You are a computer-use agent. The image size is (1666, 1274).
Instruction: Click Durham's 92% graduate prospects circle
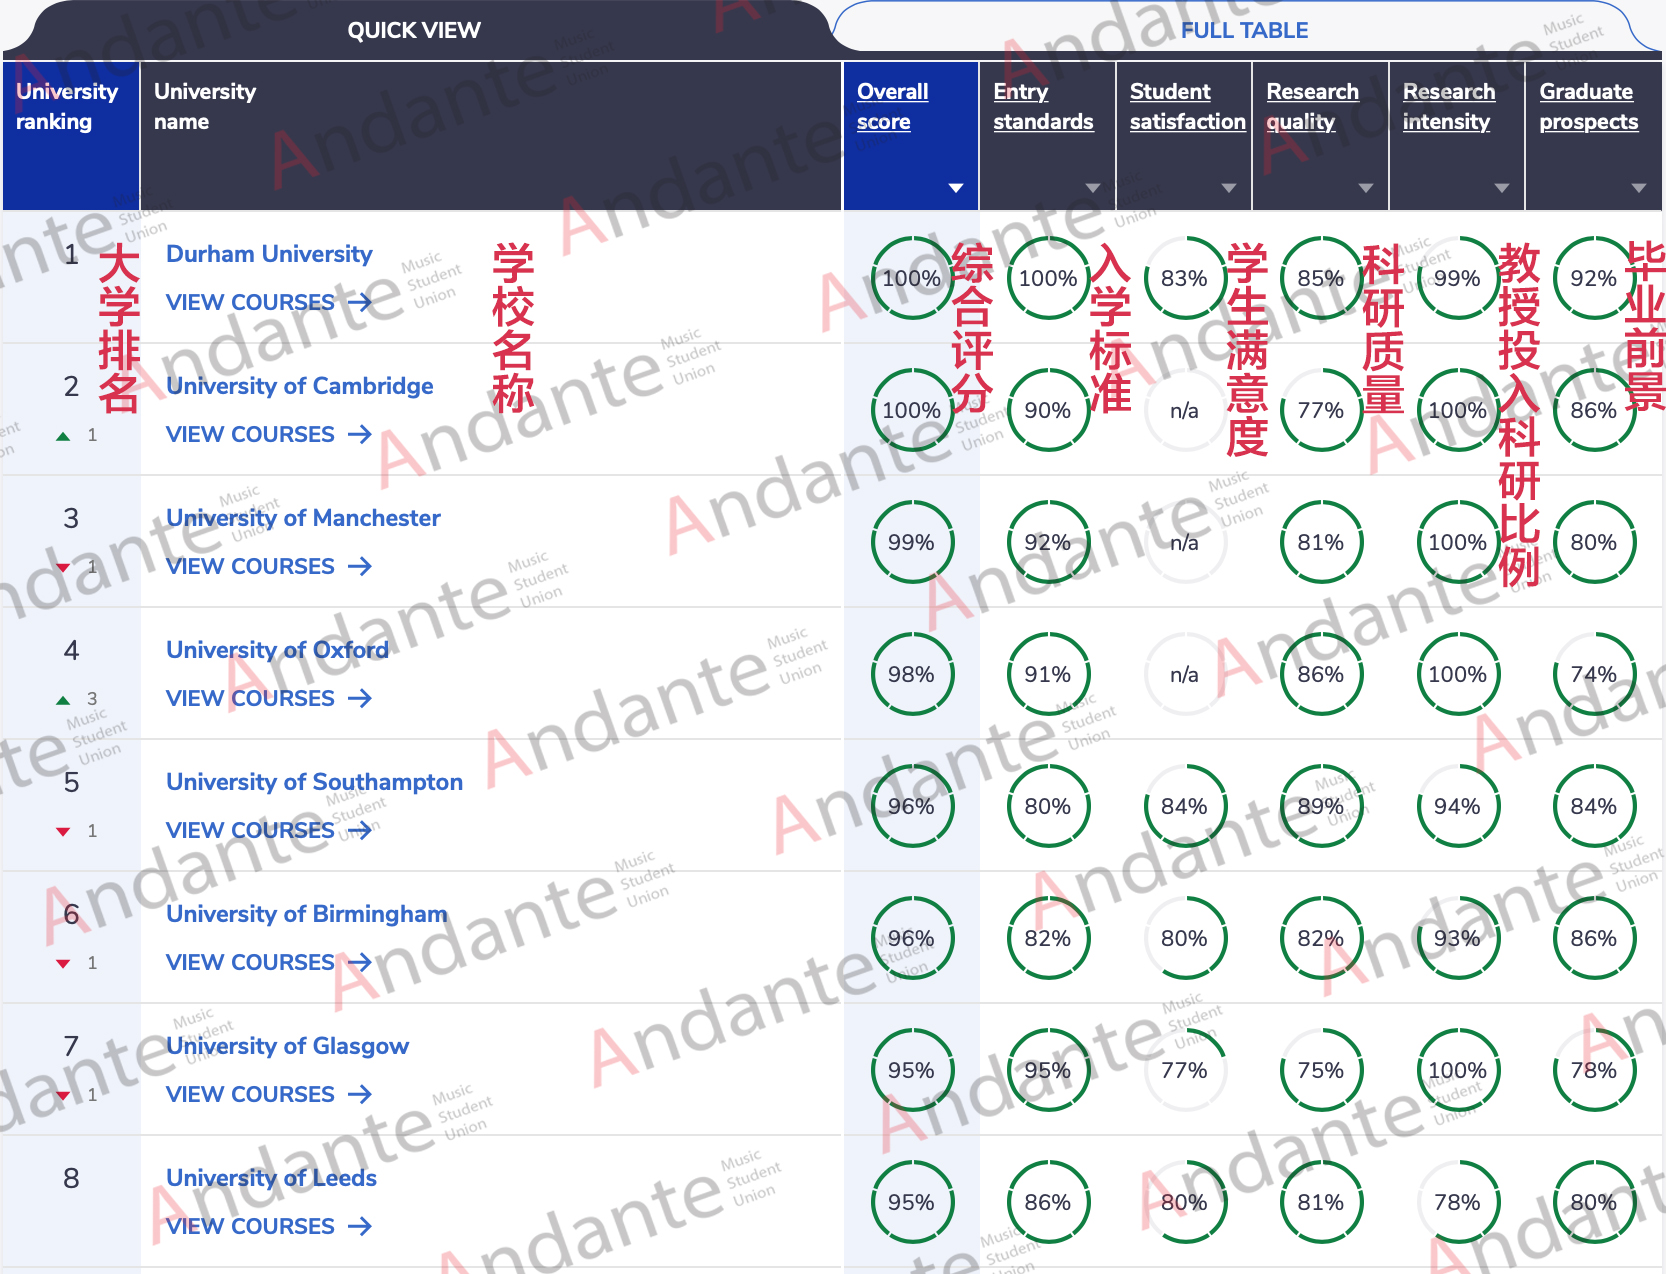tap(1593, 278)
